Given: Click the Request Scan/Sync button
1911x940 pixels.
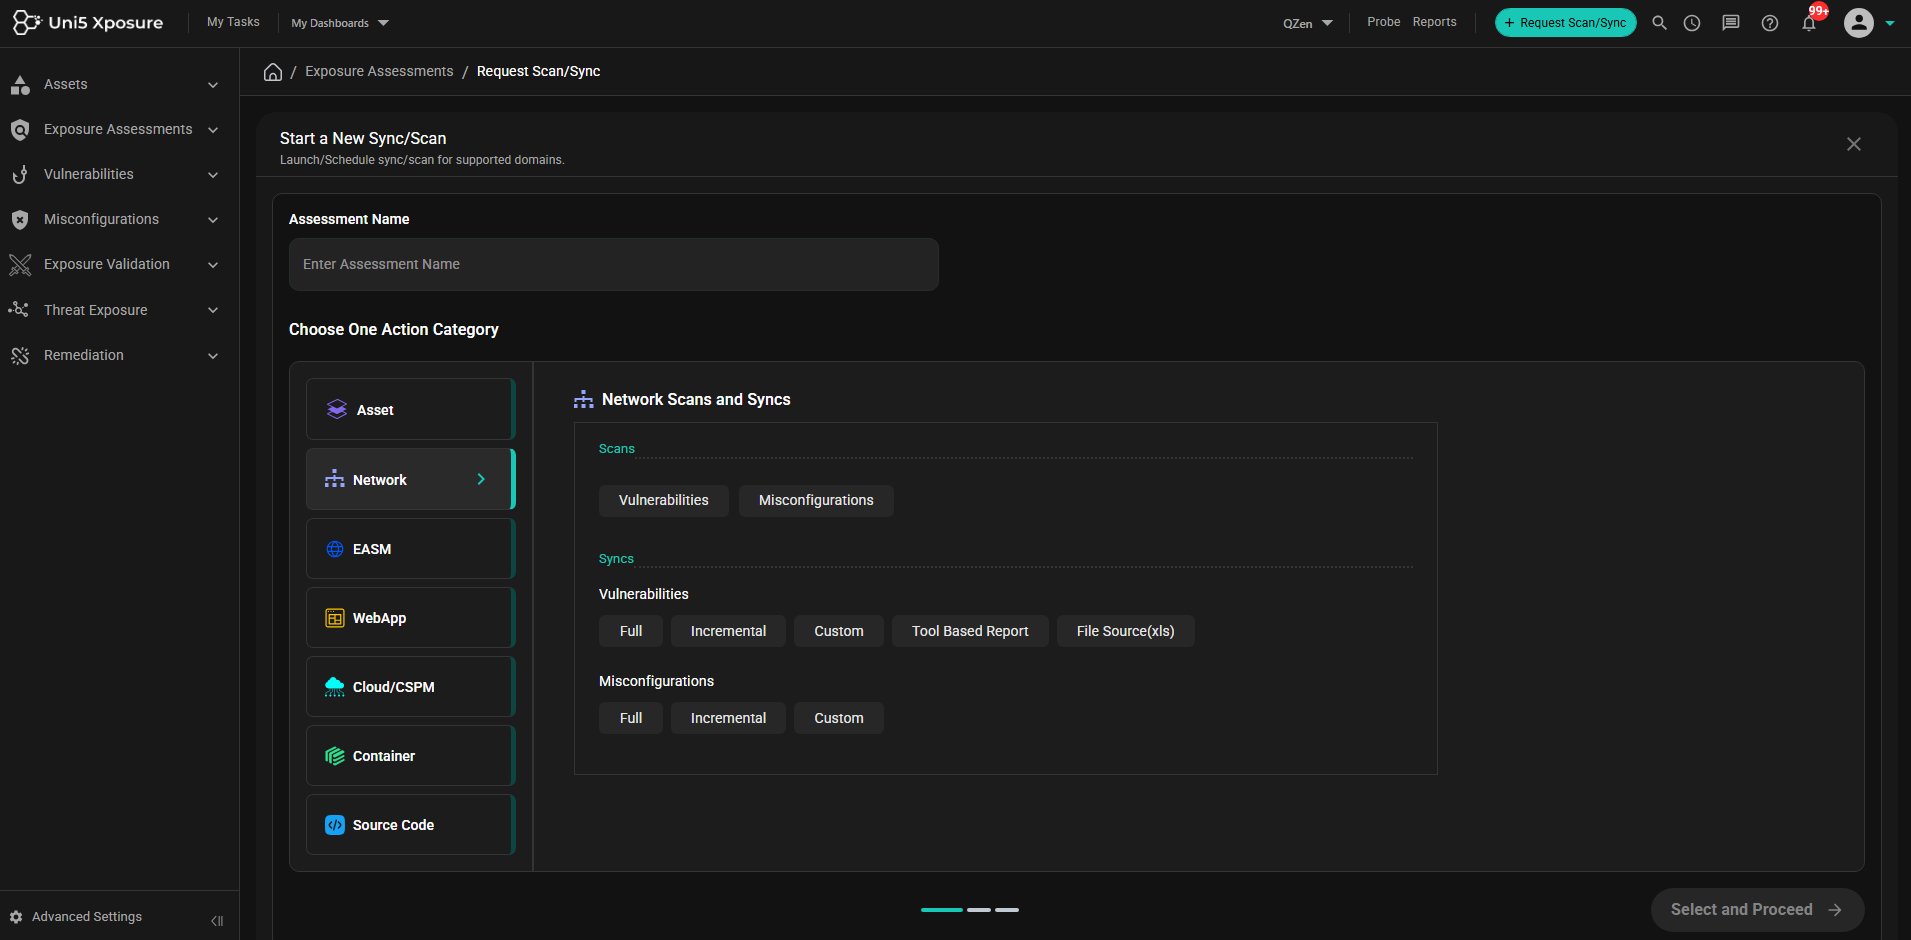Looking at the screenshot, I should point(1565,23).
